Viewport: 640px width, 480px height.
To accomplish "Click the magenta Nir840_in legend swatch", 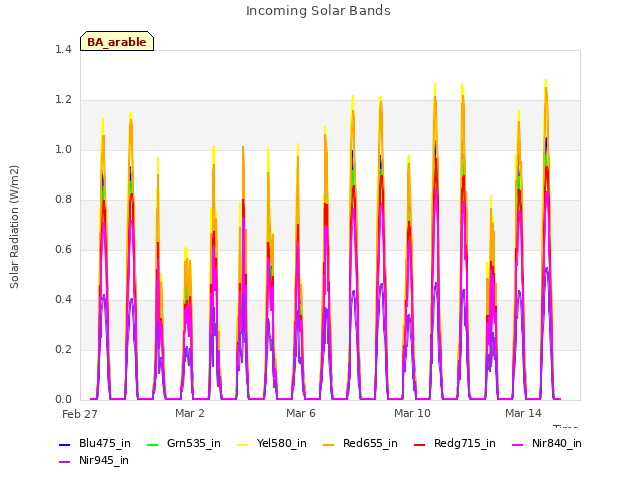I will pyautogui.click(x=518, y=444).
